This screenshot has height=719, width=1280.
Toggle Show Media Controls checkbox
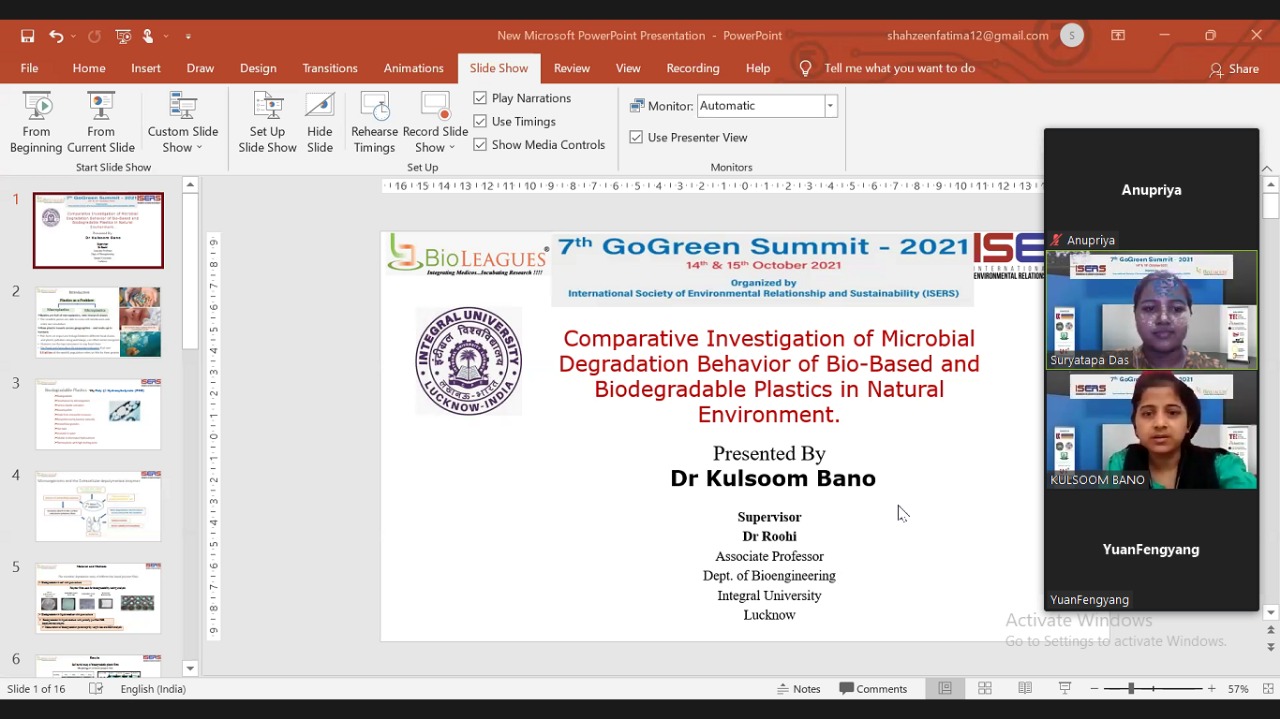[x=480, y=144]
